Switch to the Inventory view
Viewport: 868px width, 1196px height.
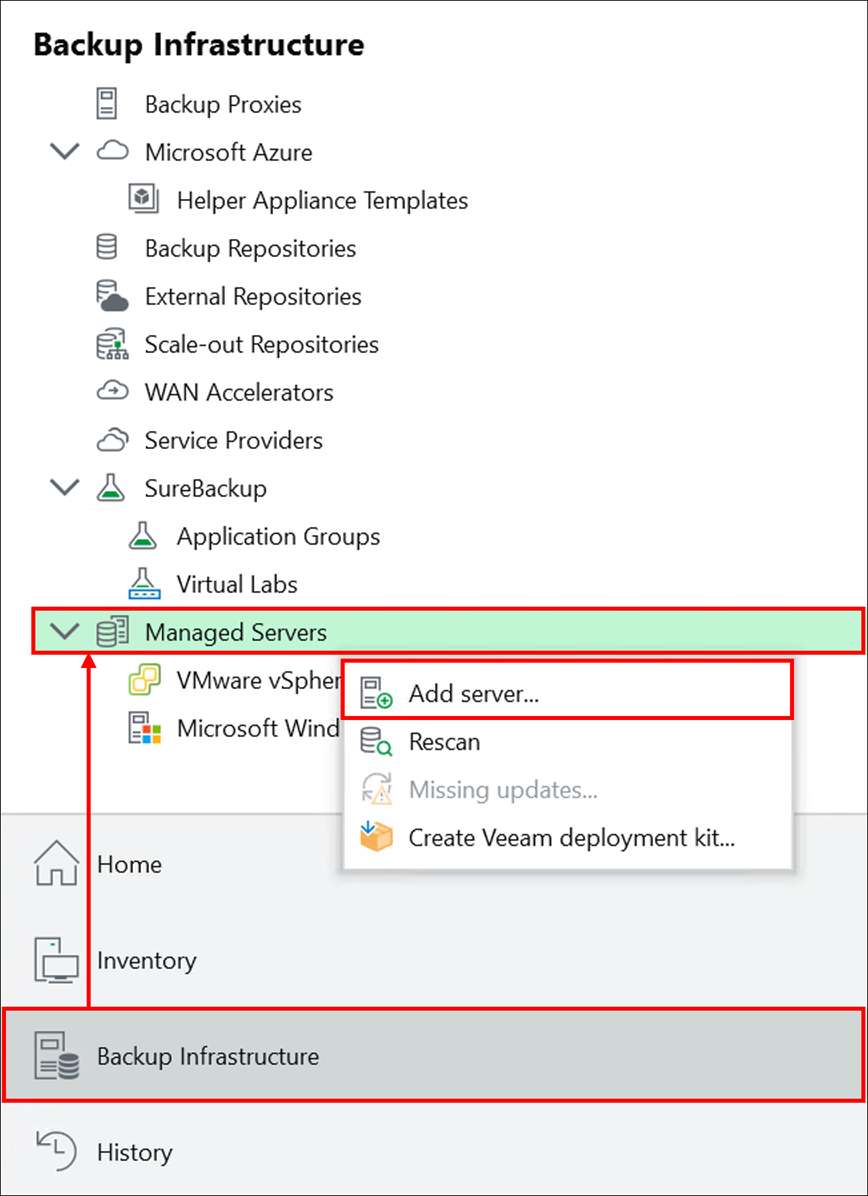click(x=146, y=960)
